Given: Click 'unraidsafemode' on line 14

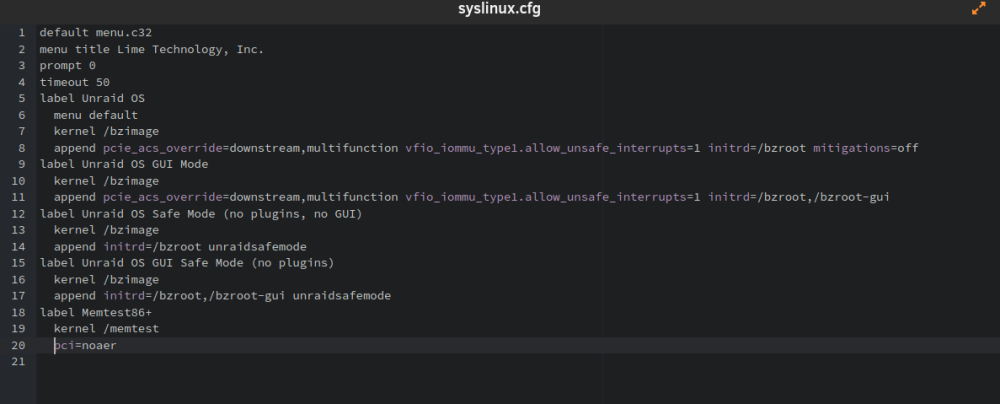Looking at the screenshot, I should (258, 247).
